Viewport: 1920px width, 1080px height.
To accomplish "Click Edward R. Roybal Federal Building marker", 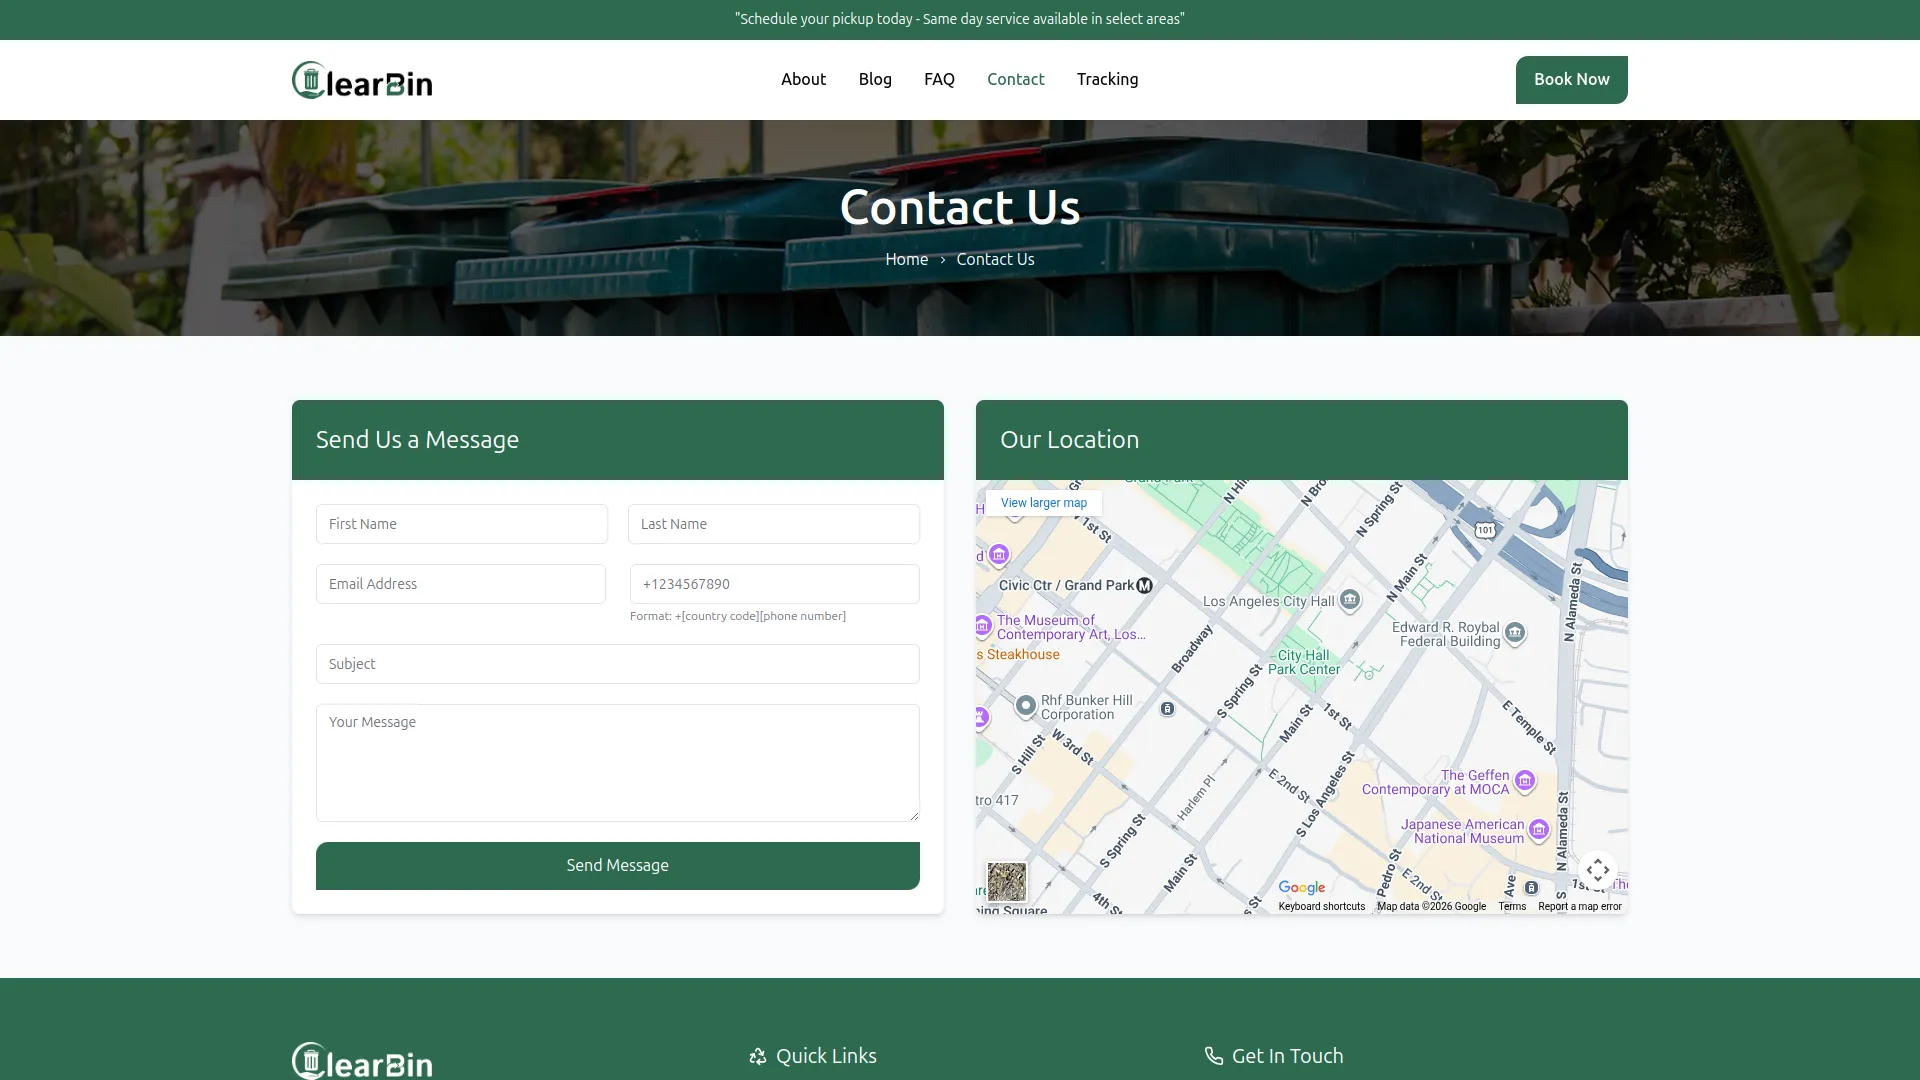I will 1515,632.
